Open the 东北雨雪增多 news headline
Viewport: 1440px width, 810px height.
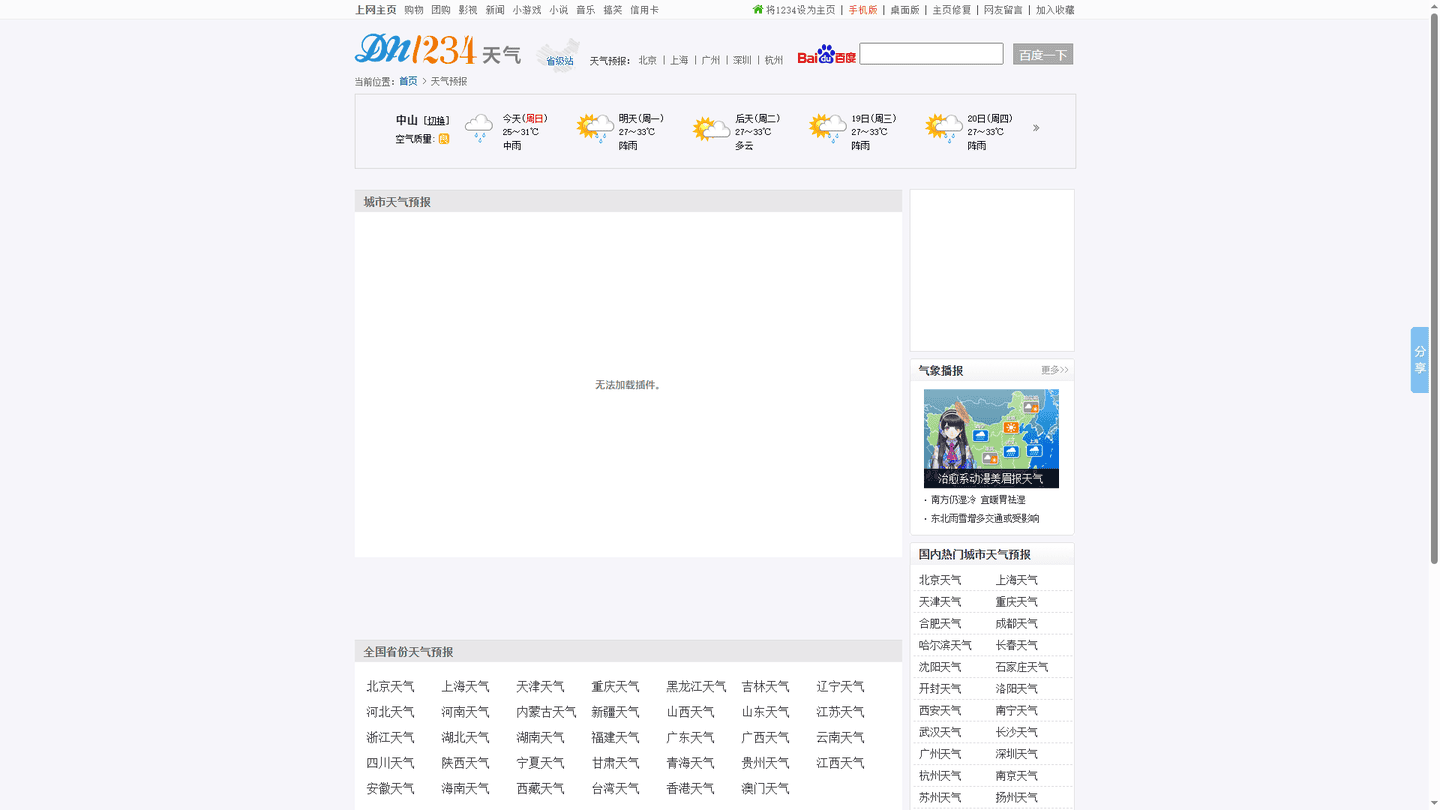click(985, 519)
